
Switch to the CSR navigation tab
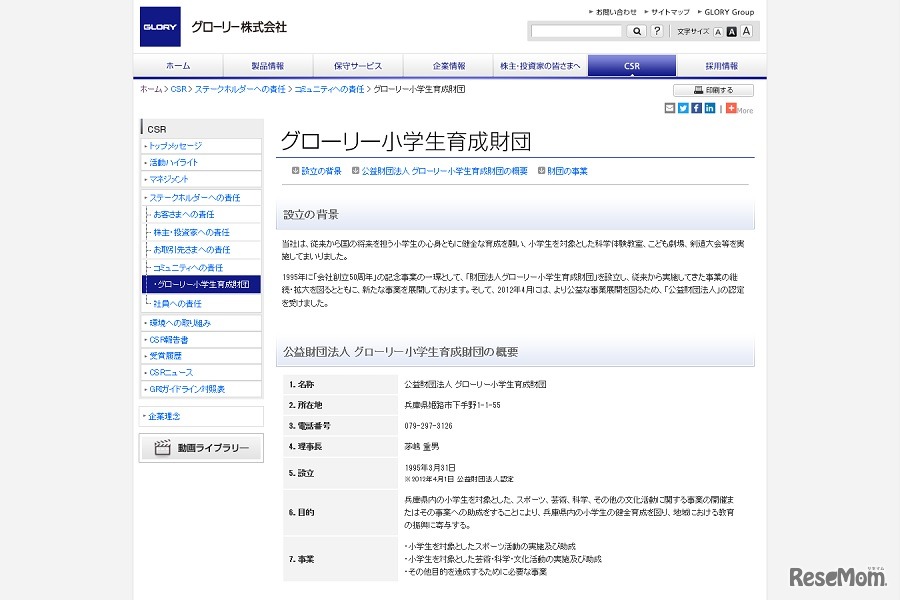tap(631, 64)
